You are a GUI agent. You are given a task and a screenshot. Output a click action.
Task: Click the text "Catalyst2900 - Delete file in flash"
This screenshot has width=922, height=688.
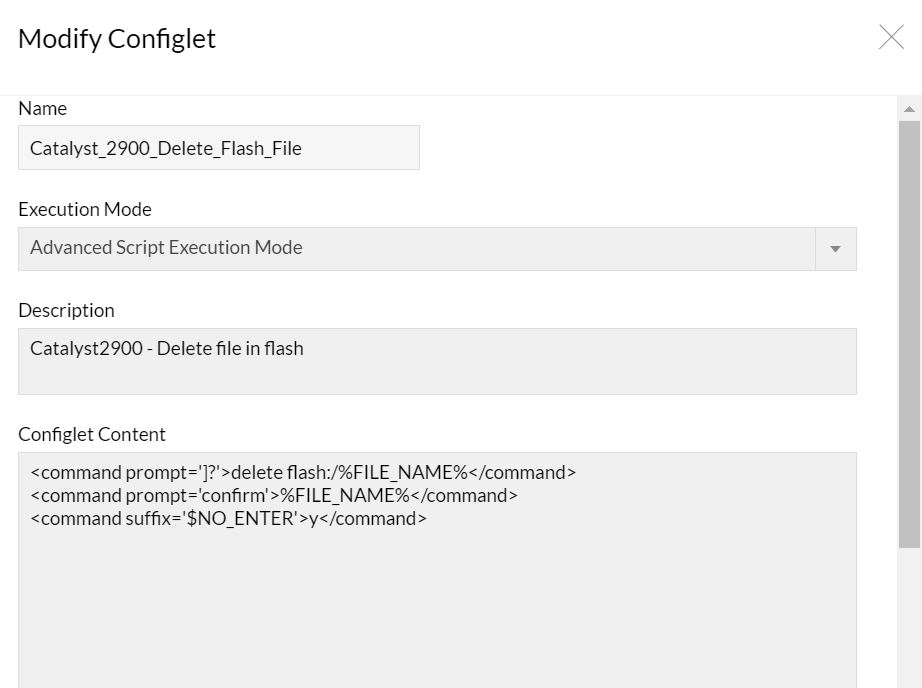[x=167, y=348]
